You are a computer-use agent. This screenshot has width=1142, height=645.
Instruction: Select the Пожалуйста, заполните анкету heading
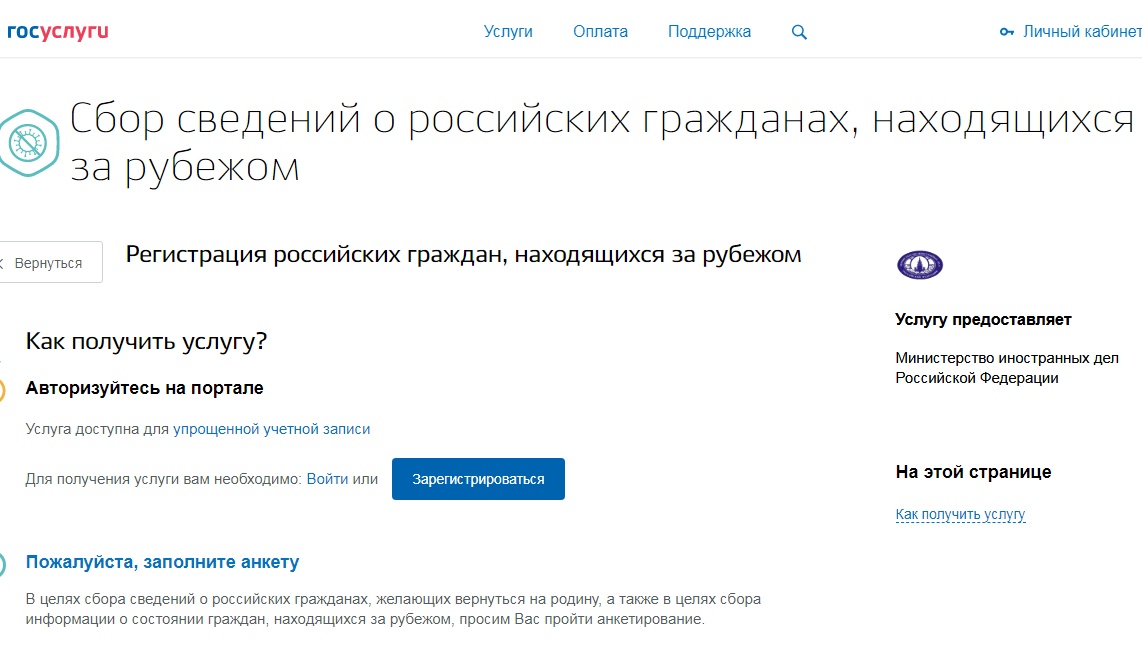tap(162, 562)
